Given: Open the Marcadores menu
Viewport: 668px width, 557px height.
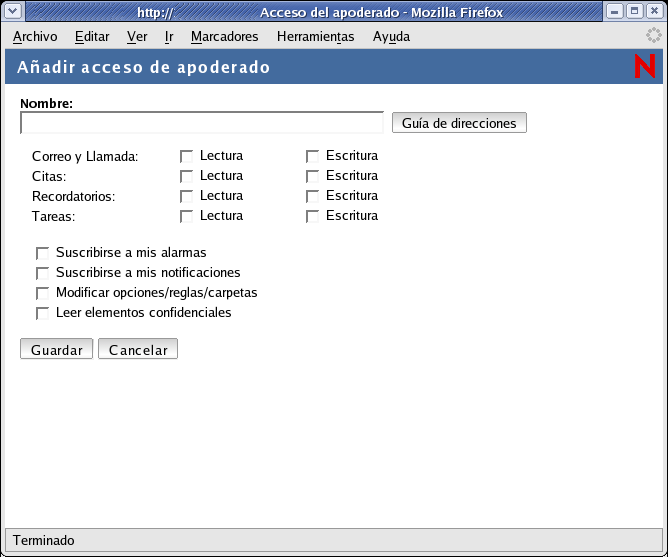Looking at the screenshot, I should (224, 36).
